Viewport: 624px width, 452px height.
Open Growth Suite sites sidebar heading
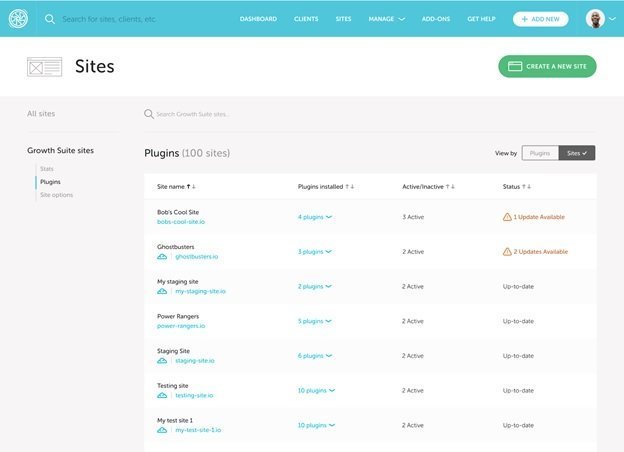pyautogui.click(x=60, y=150)
